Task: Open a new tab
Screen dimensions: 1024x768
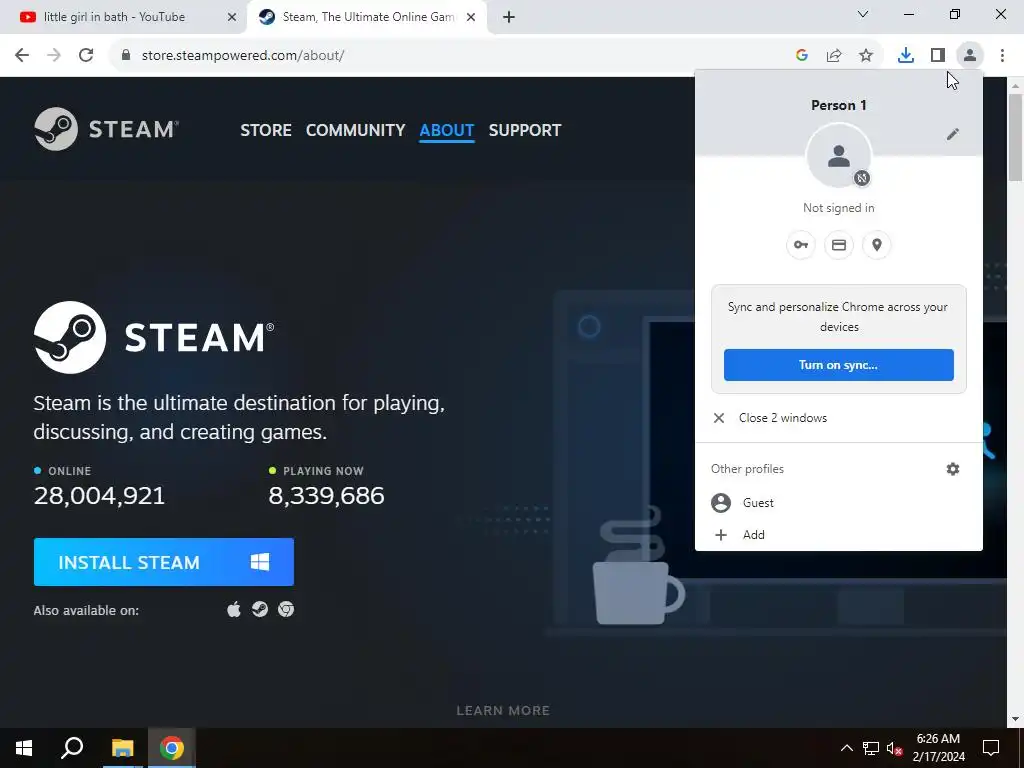Action: click(509, 18)
